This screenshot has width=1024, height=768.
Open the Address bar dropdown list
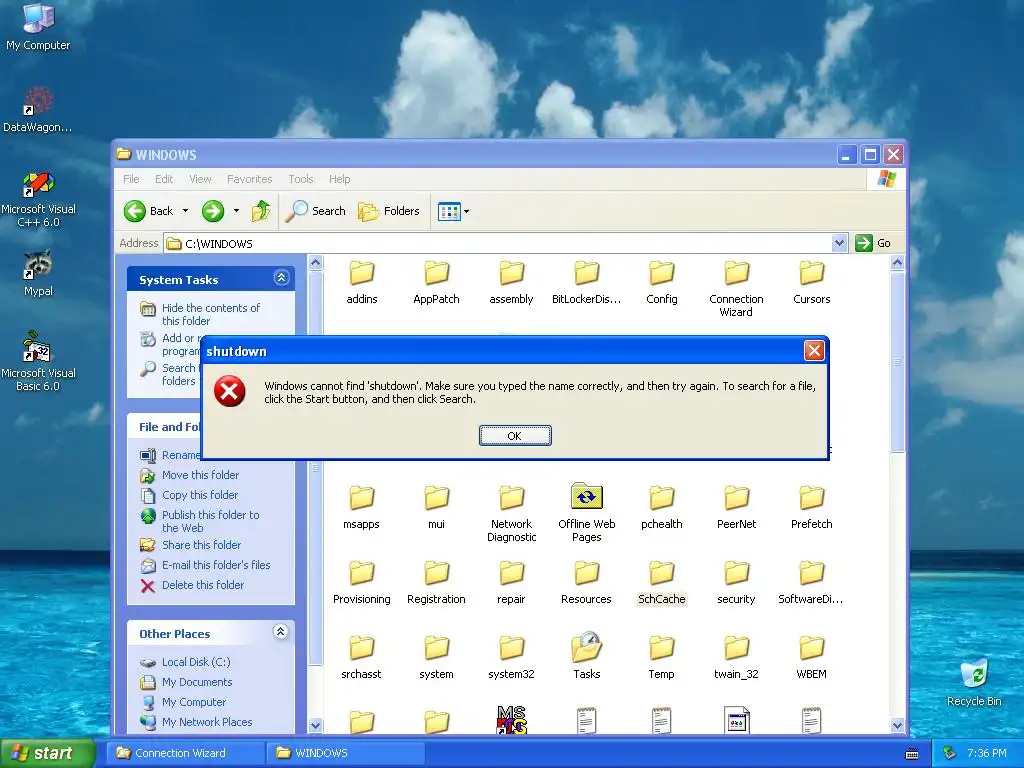[840, 243]
